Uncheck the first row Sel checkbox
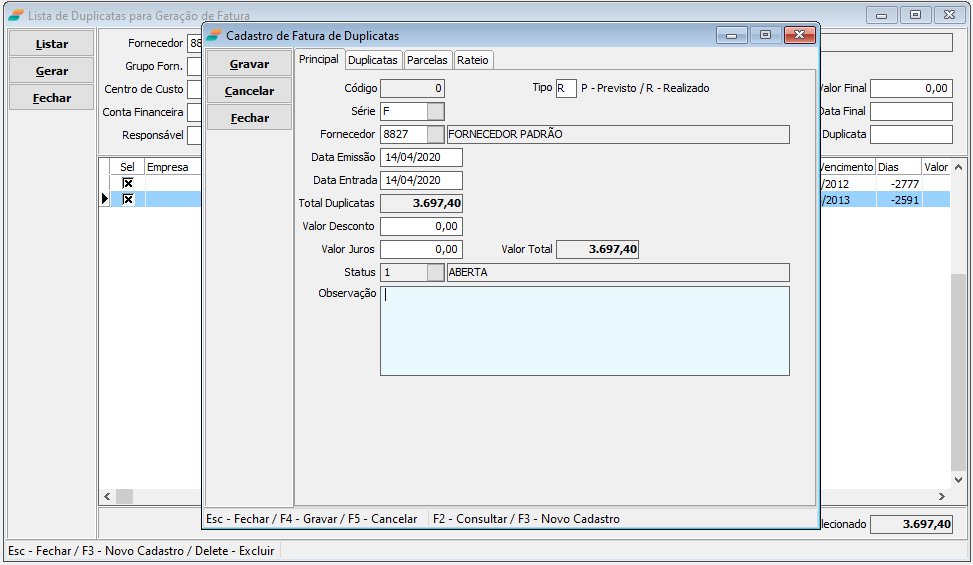This screenshot has height=565, width=973. [x=127, y=184]
